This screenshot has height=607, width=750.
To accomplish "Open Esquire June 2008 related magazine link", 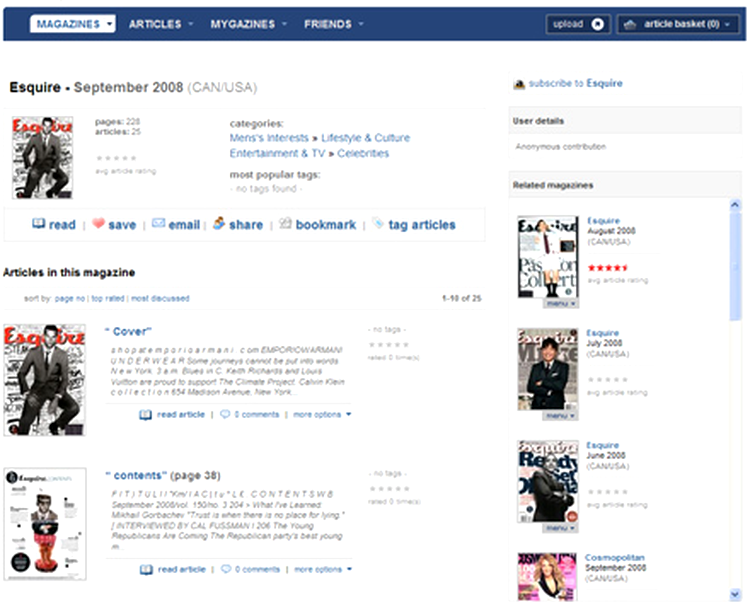I will 603,445.
